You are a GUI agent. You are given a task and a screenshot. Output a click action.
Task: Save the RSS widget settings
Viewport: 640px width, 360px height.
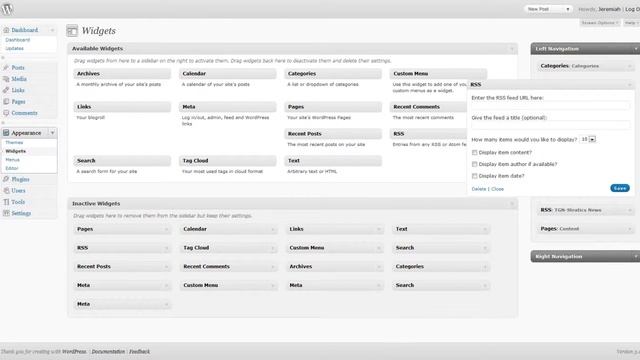[620, 188]
